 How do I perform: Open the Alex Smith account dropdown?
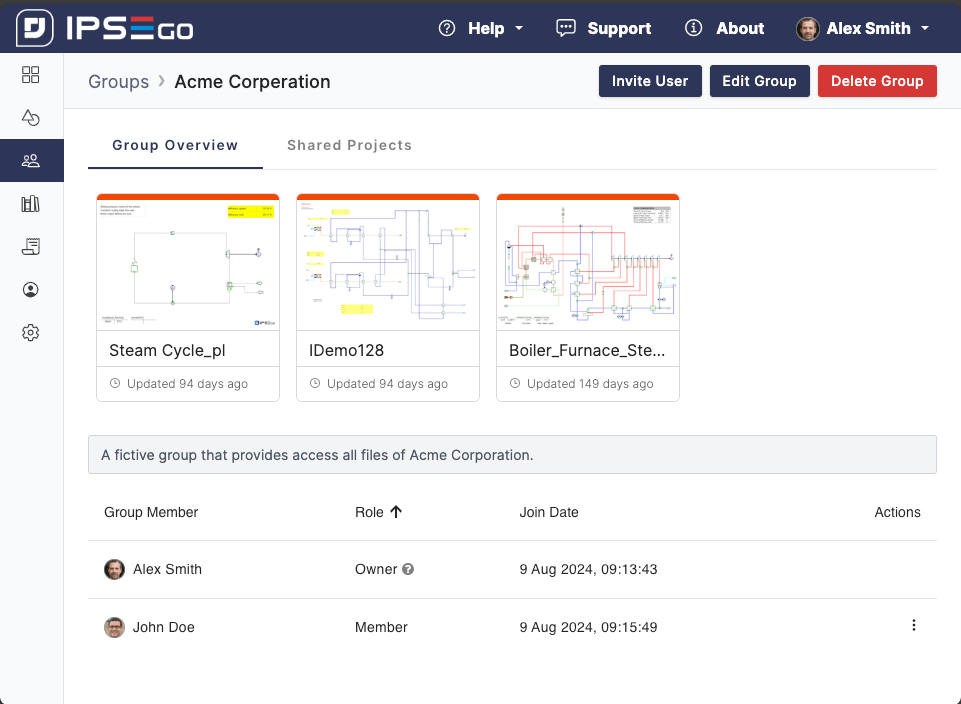tap(862, 28)
